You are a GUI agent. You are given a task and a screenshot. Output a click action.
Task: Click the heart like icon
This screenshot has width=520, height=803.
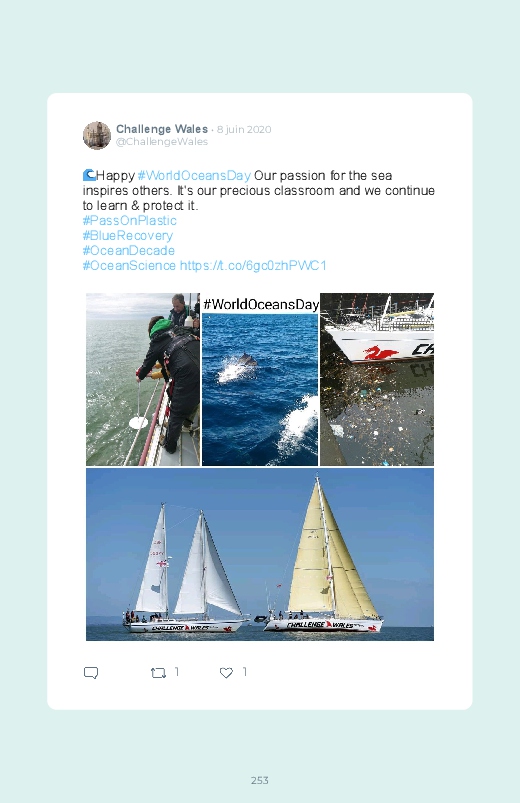click(226, 672)
